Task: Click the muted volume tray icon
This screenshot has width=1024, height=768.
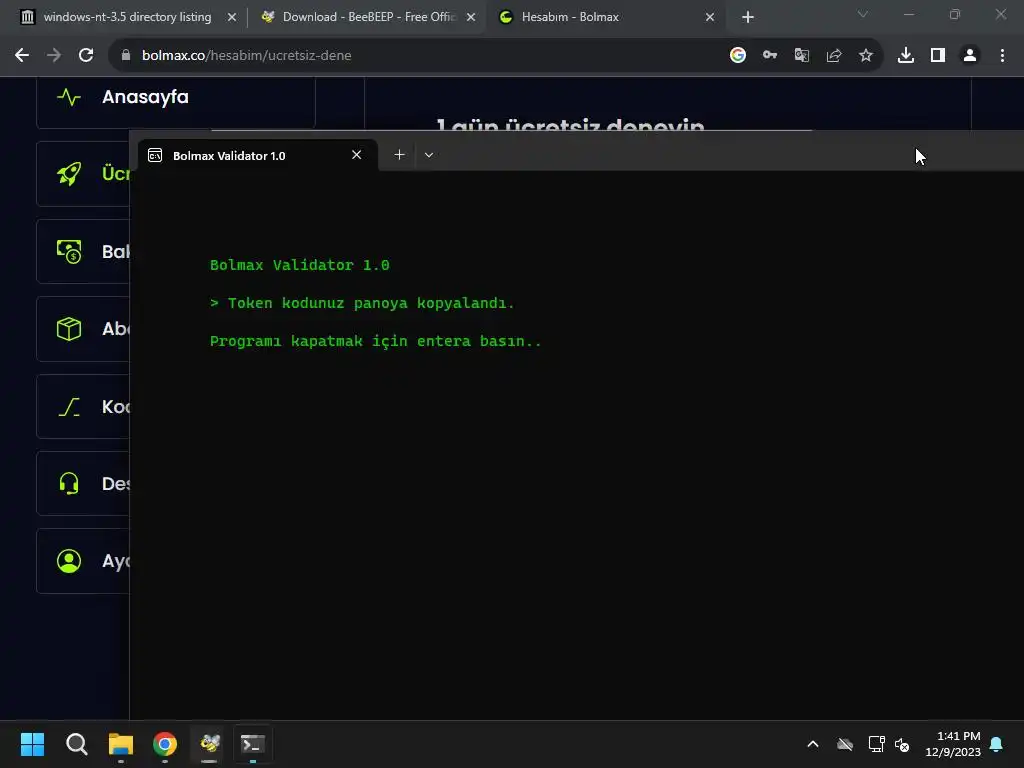Action: click(x=902, y=744)
